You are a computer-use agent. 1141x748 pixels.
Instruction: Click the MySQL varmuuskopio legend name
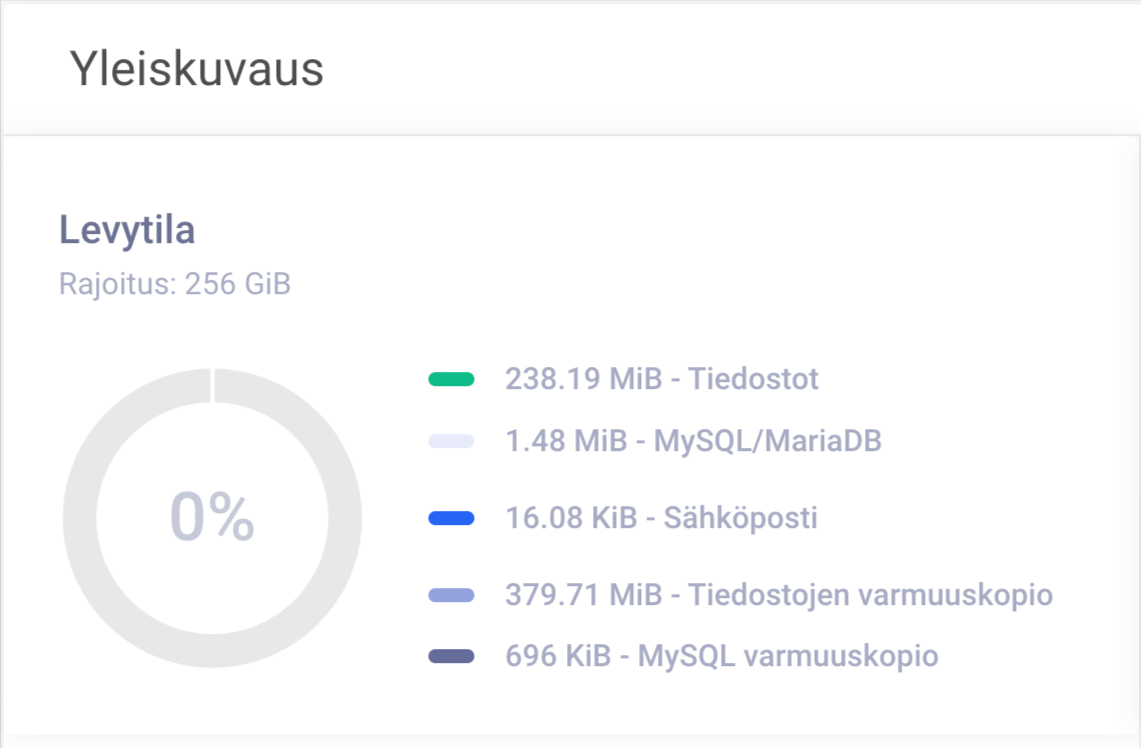pyautogui.click(x=788, y=657)
